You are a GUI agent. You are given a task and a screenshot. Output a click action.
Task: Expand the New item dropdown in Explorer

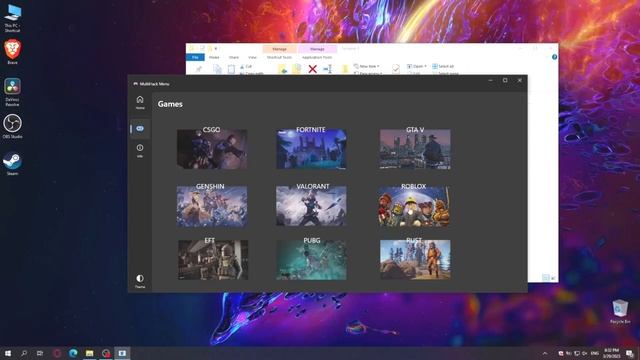tap(367, 66)
